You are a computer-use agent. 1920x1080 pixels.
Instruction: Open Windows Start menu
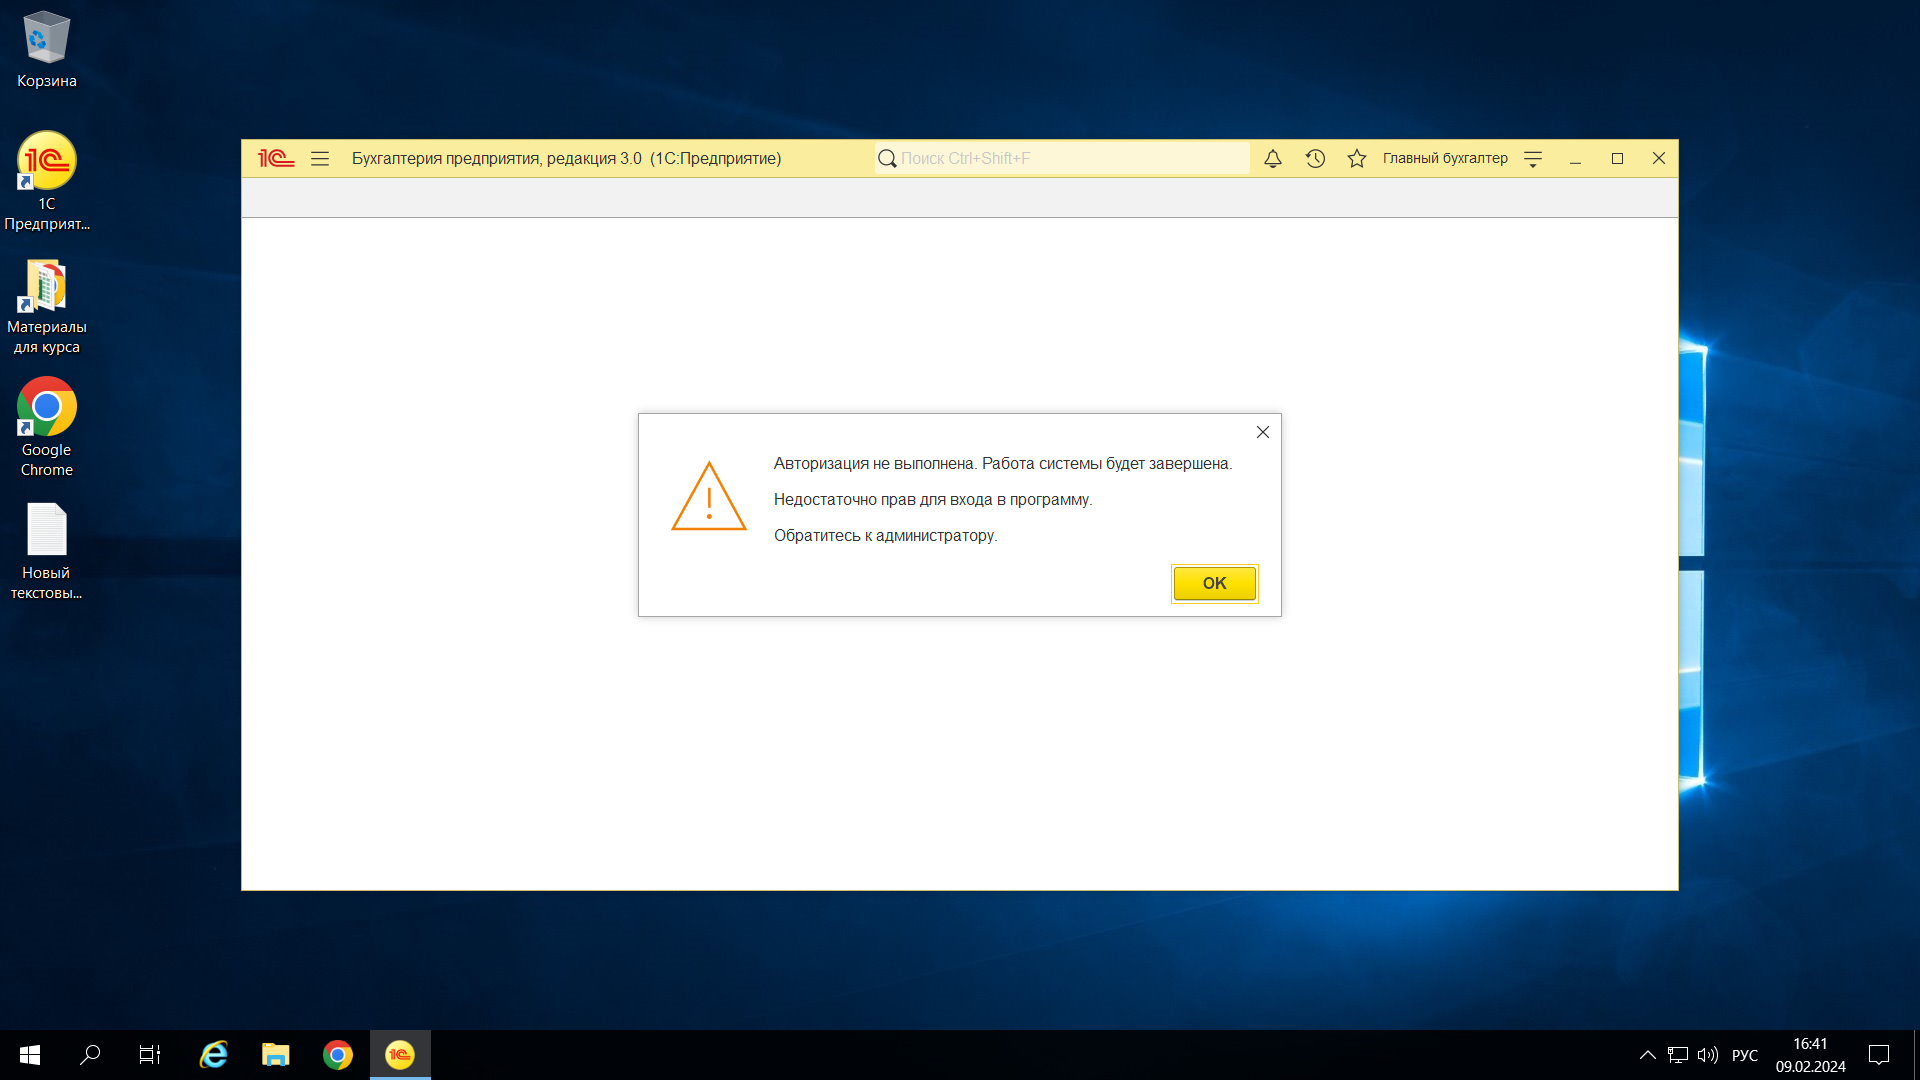tap(30, 1055)
